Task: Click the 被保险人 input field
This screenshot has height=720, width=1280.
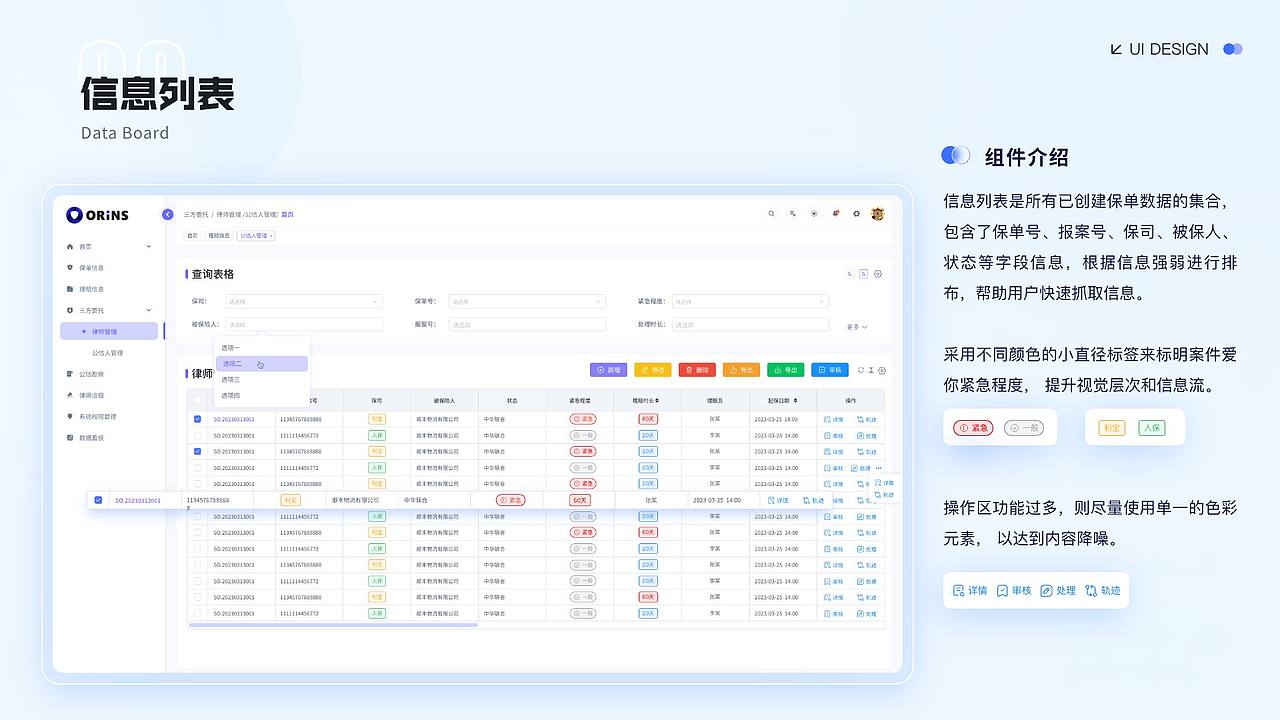Action: click(x=304, y=324)
